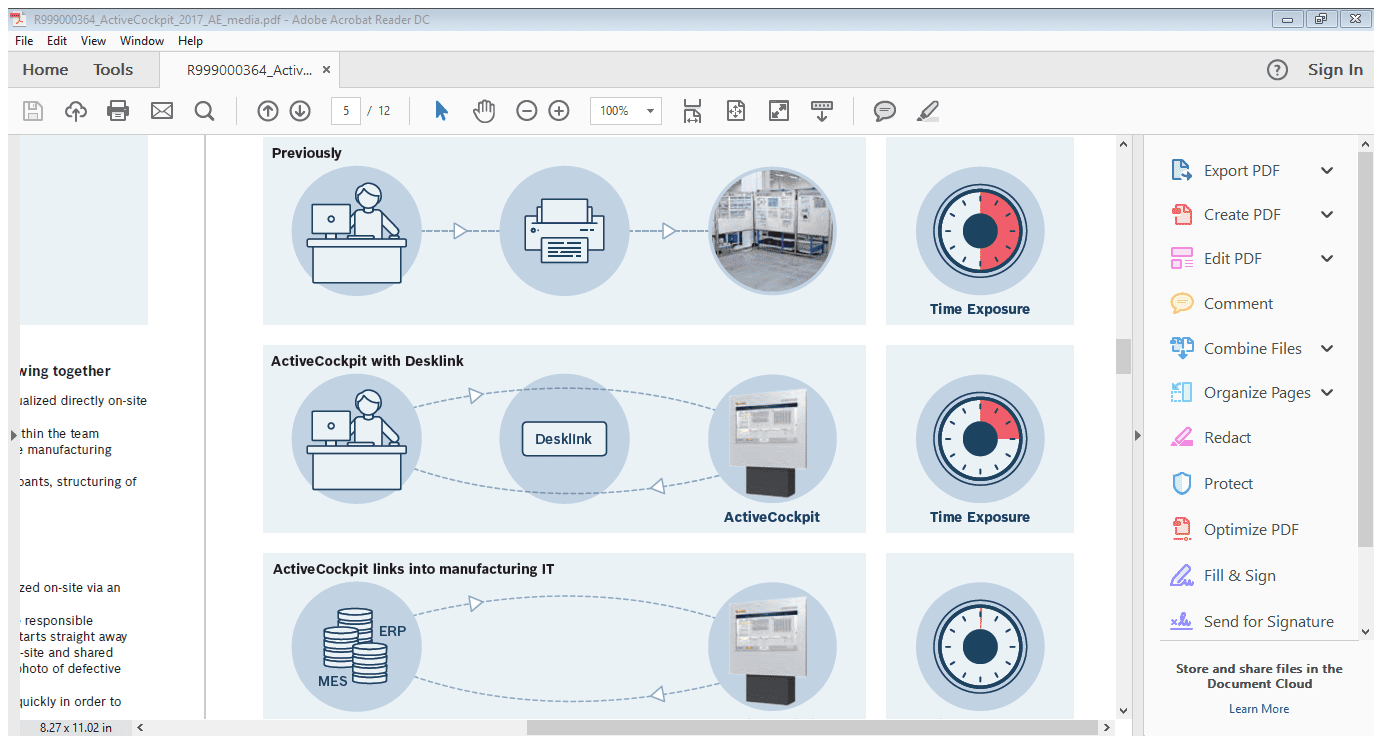Click the fit one full page icon

pos(736,111)
